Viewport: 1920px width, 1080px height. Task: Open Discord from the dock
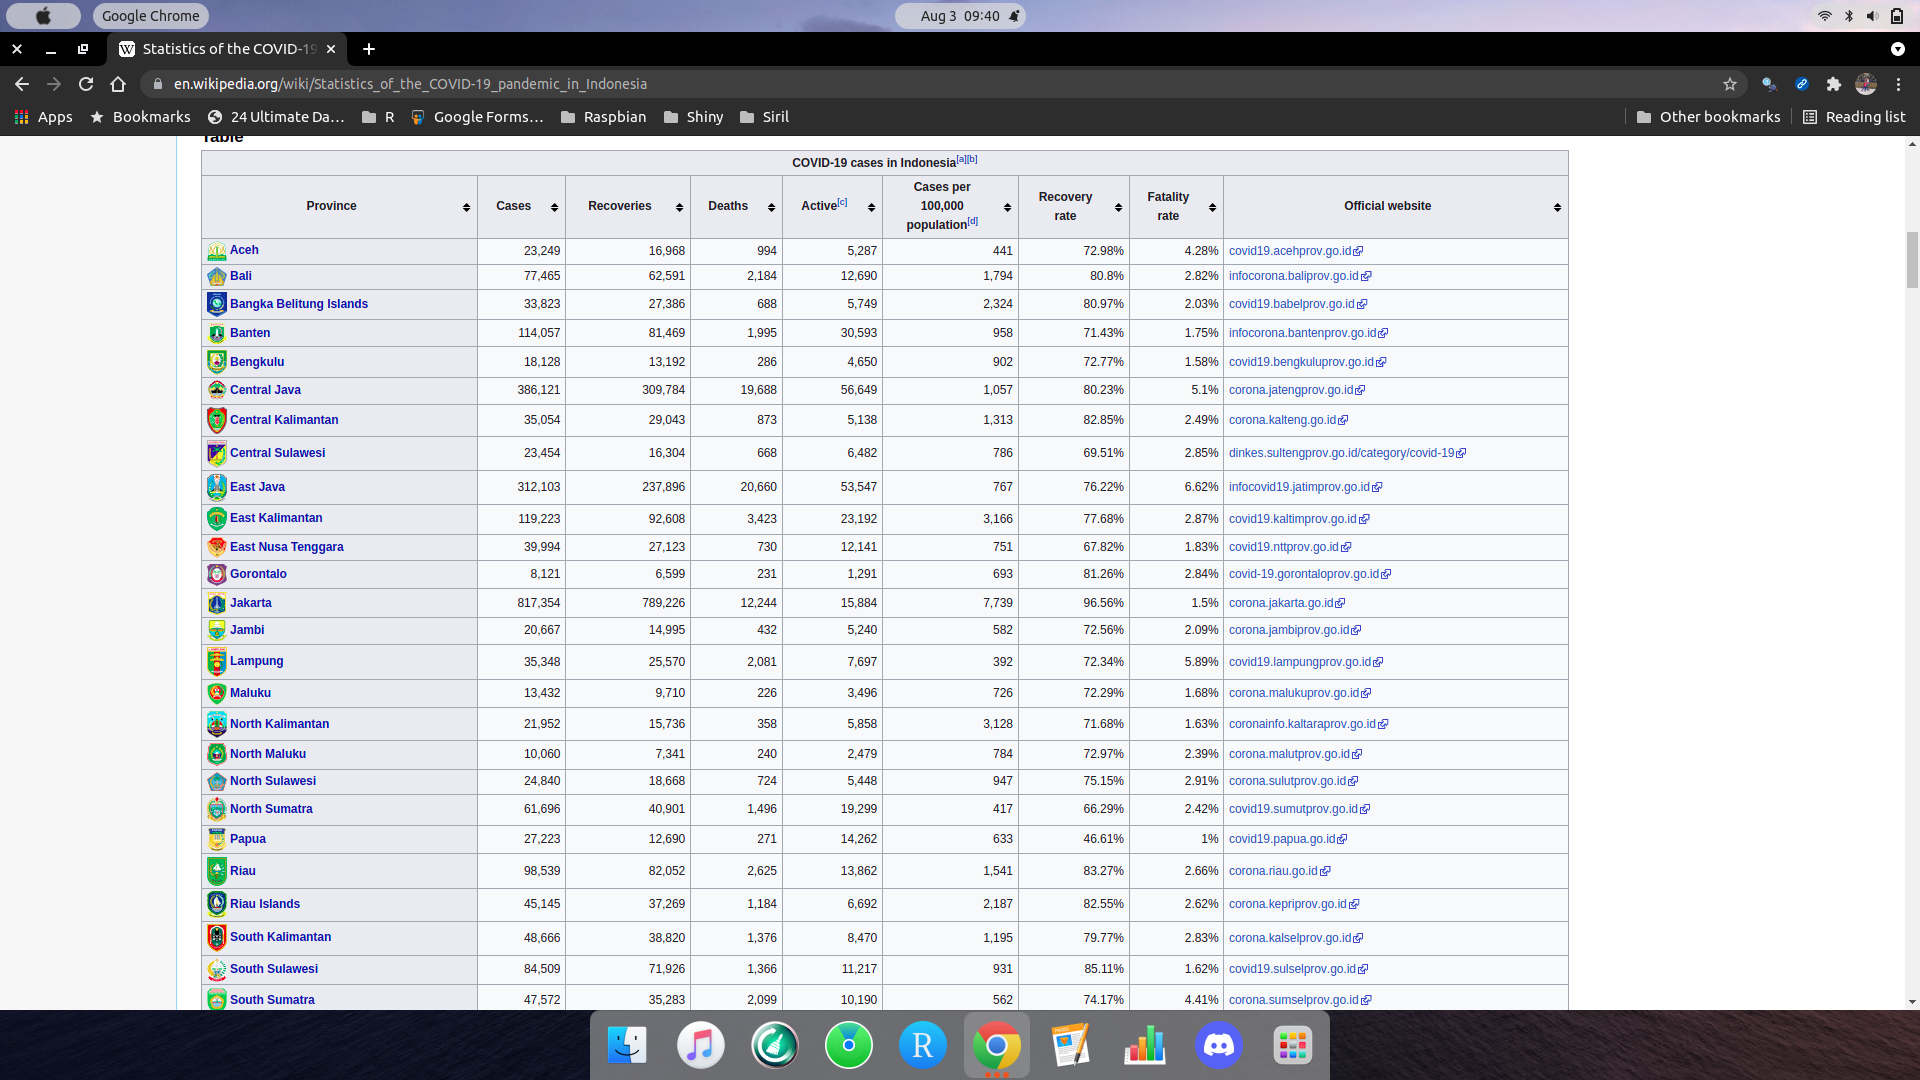1216,1046
